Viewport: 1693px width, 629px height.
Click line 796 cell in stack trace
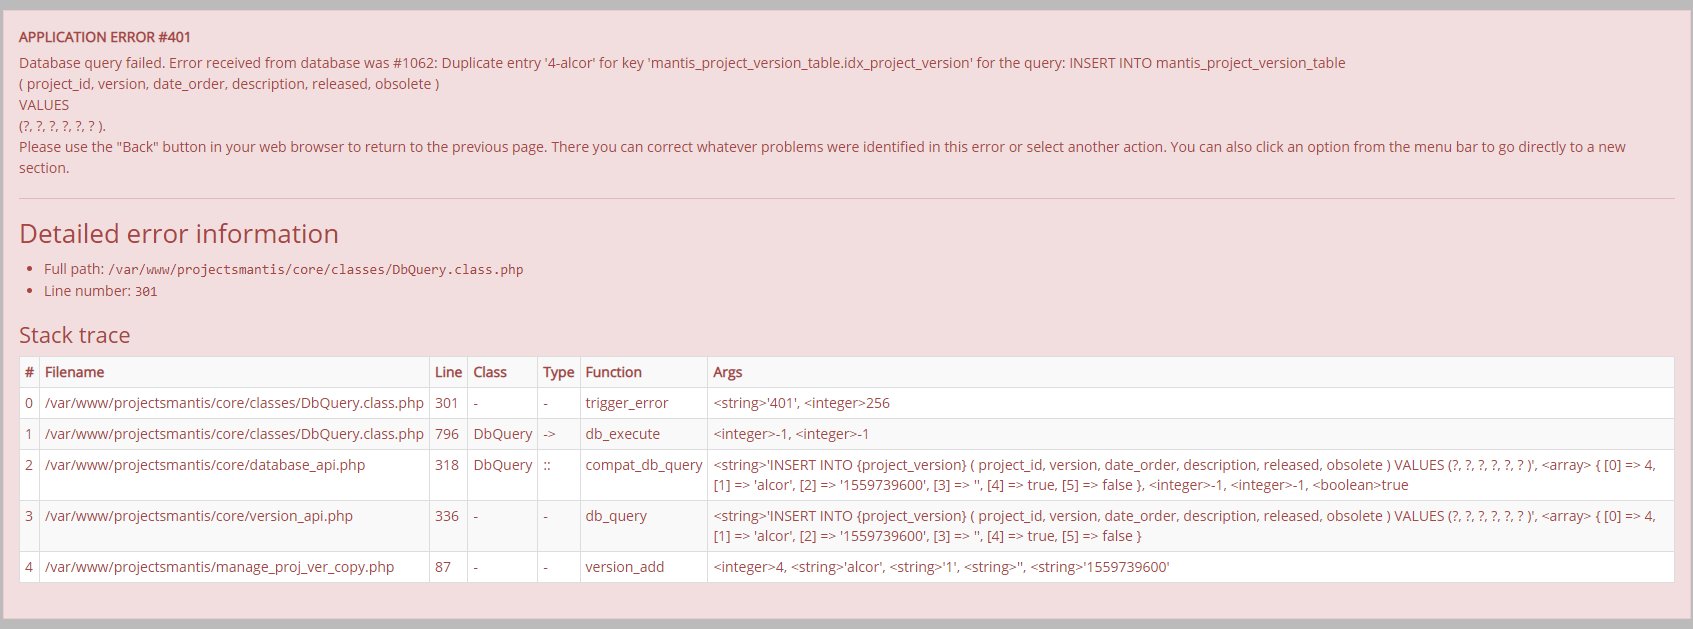click(x=448, y=434)
